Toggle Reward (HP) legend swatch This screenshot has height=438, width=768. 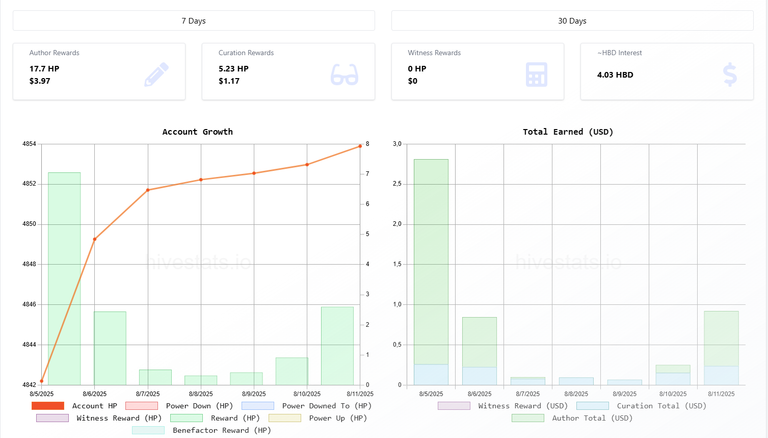coord(186,418)
